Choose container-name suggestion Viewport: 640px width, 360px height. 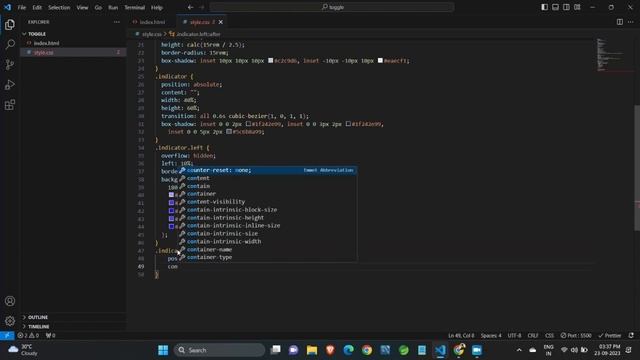tap(267, 249)
